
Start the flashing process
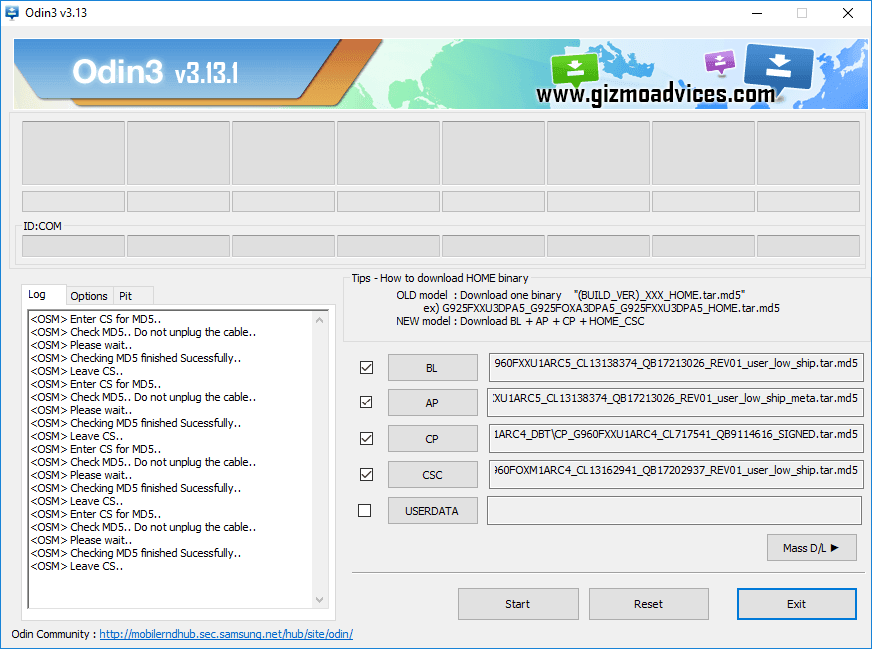(518, 604)
